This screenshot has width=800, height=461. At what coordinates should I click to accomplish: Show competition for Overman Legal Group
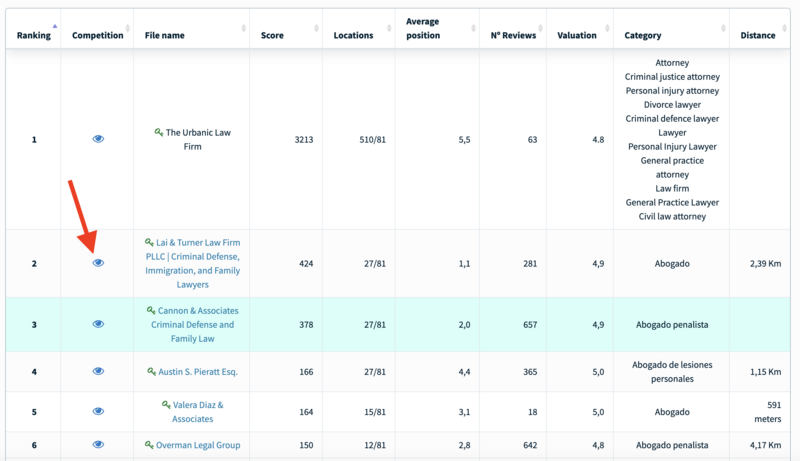coord(98,445)
